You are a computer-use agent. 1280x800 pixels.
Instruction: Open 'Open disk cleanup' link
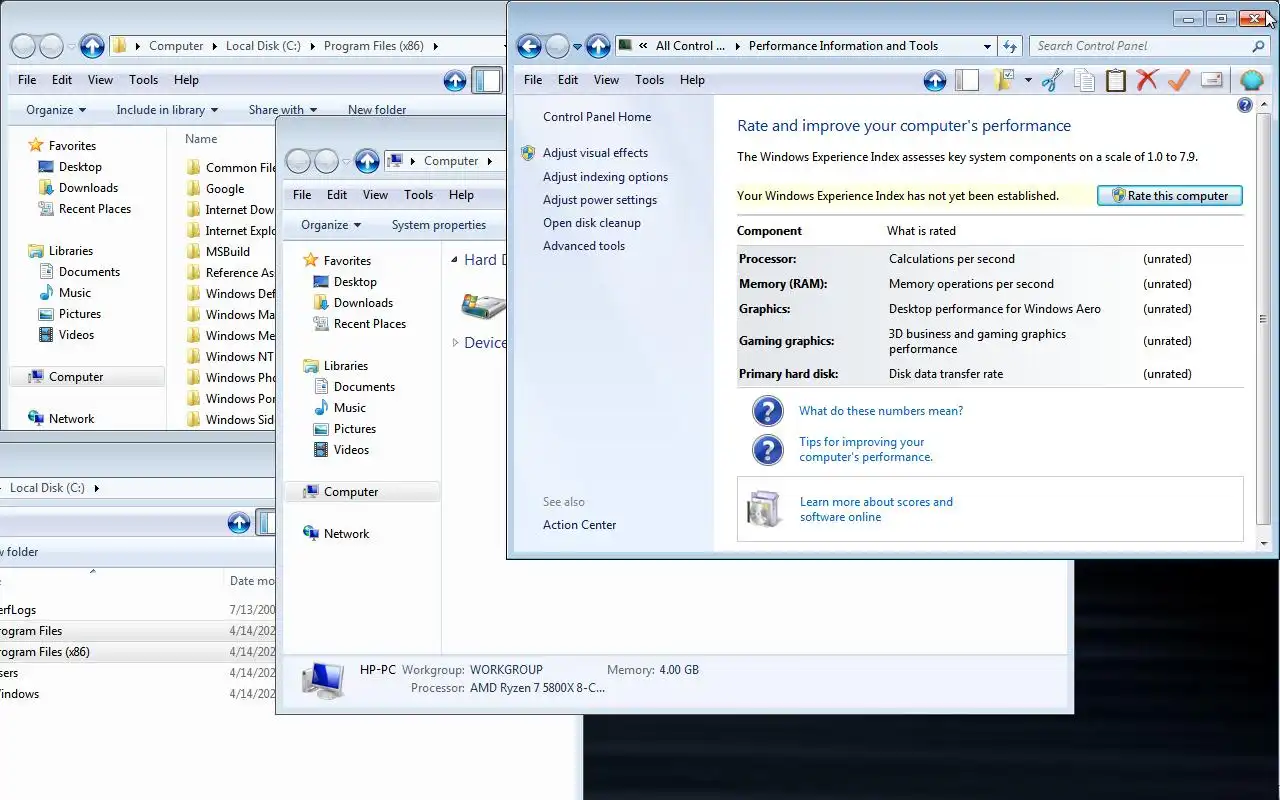[x=592, y=223]
